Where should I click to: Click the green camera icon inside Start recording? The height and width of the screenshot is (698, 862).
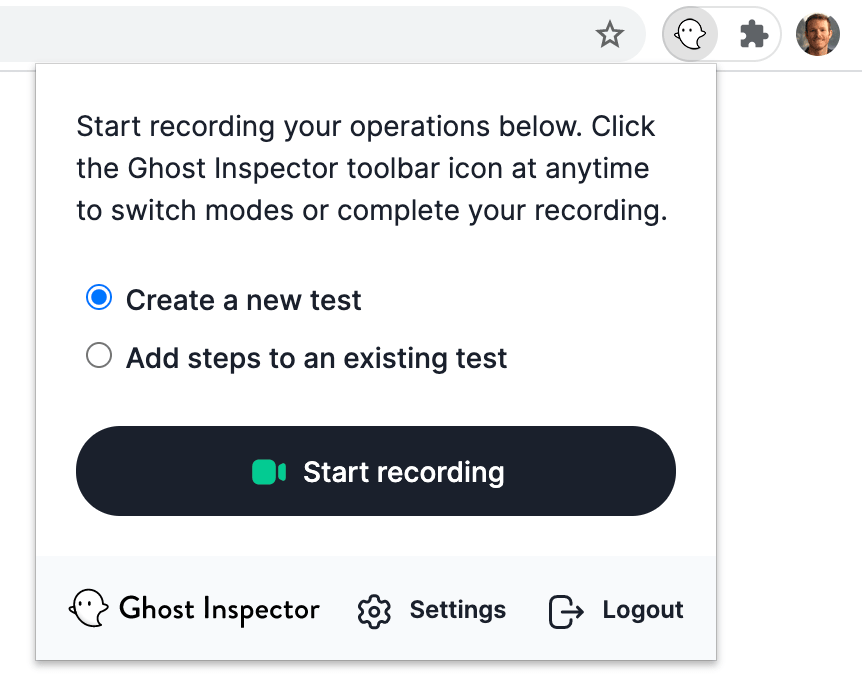(268, 471)
